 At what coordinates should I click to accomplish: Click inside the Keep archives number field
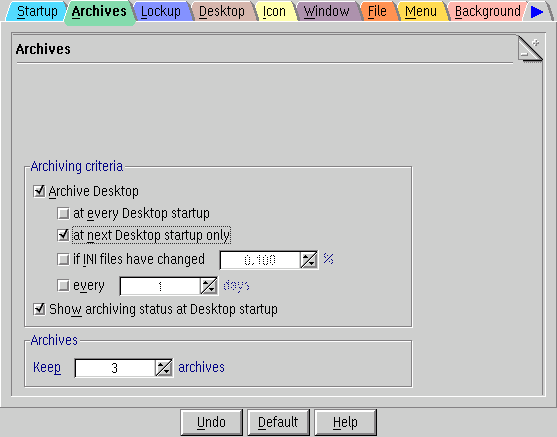coord(115,368)
